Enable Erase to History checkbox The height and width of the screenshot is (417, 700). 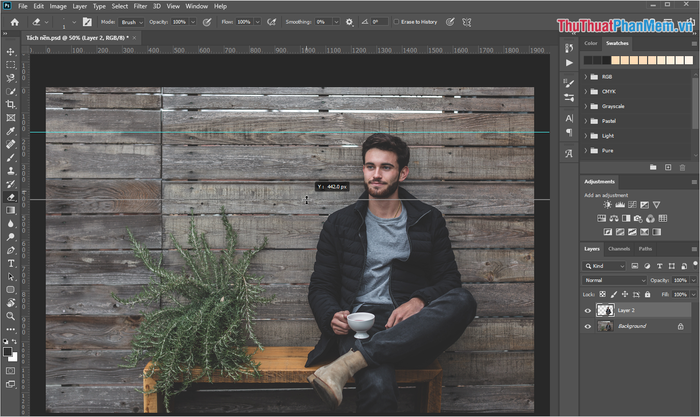click(396, 22)
